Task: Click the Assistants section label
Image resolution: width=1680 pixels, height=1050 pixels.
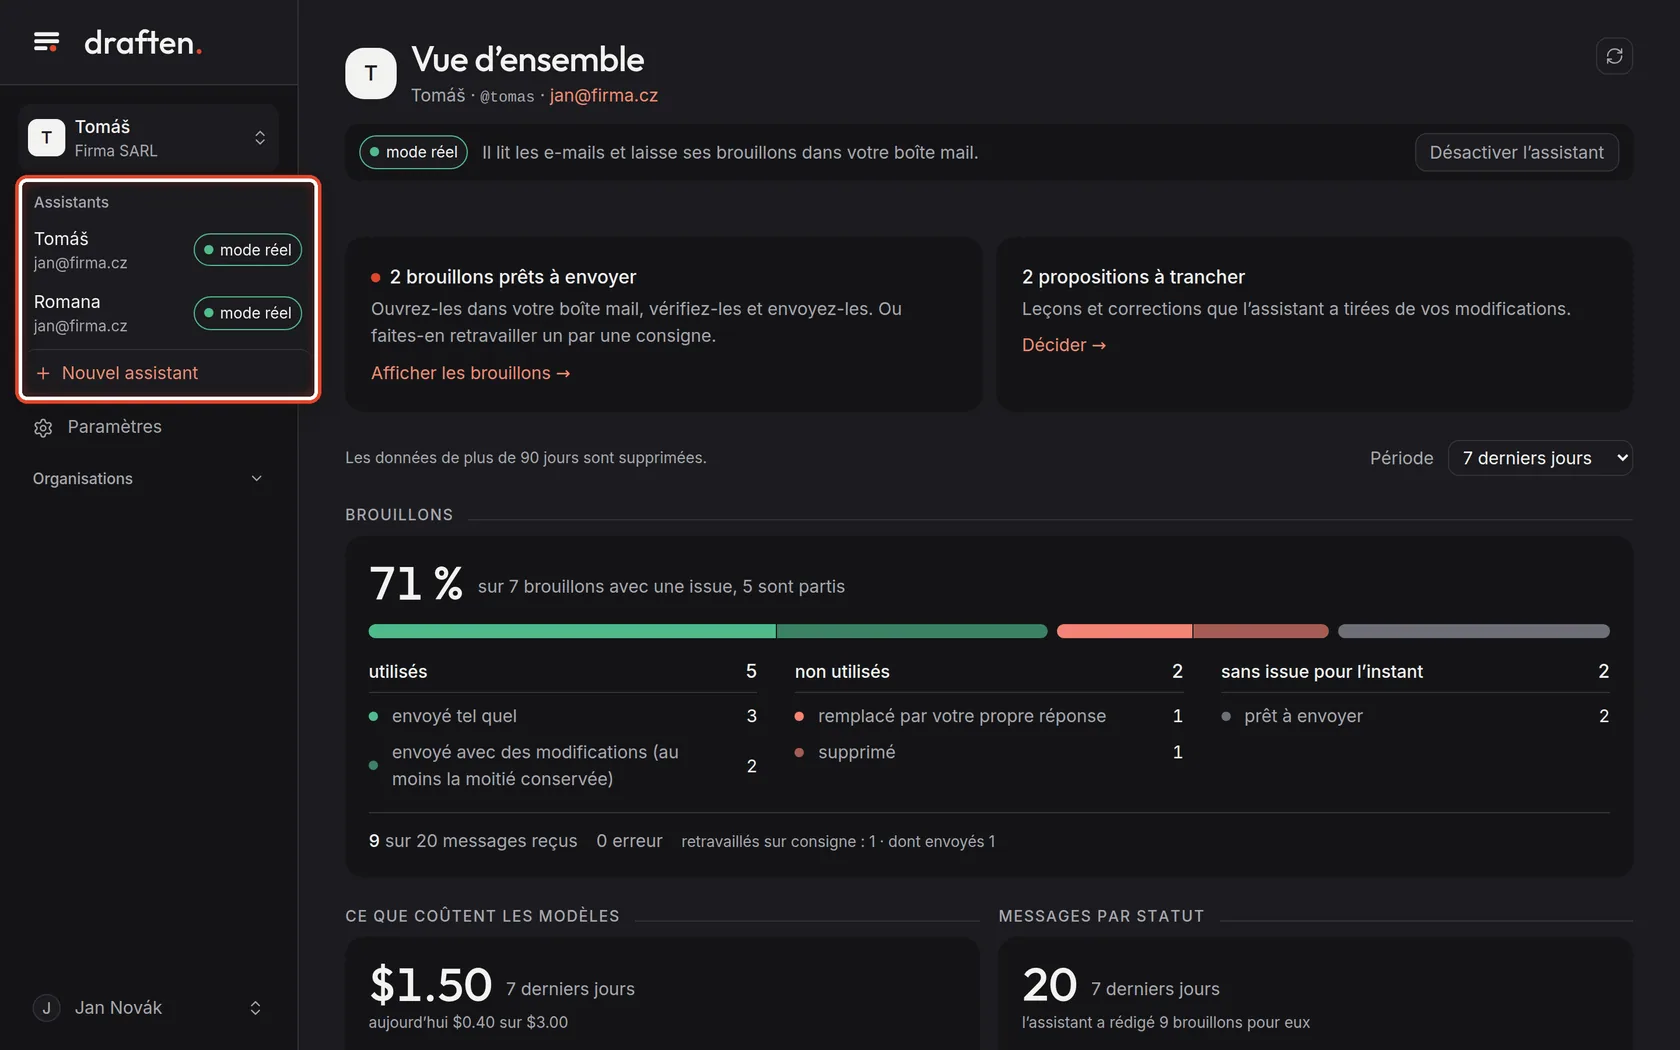Action: pos(71,202)
